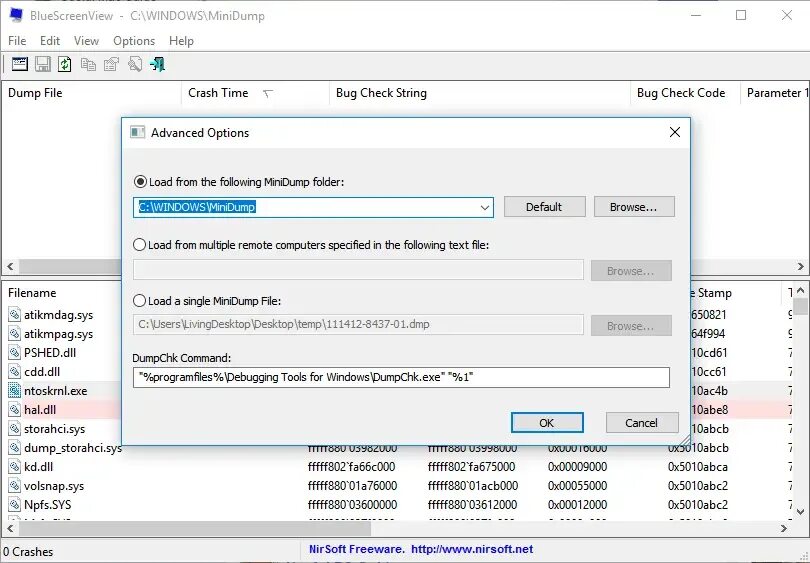Click the file icon beside ntoskrnl.exe
Image resolution: width=810 pixels, height=563 pixels.
point(14,390)
